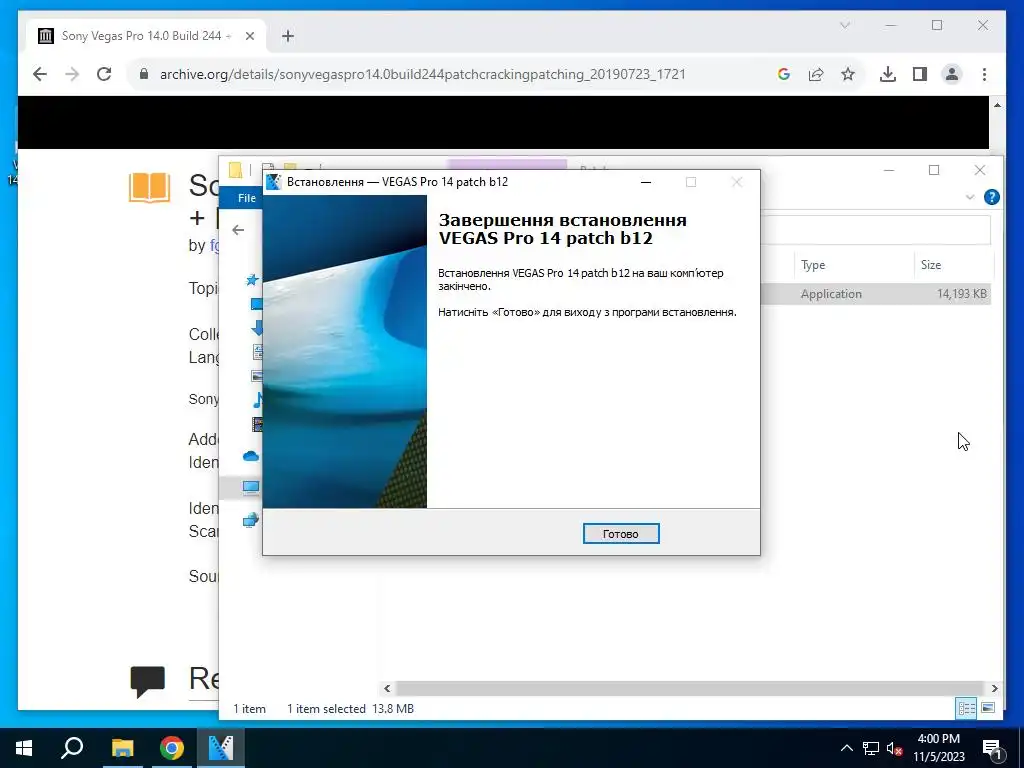Open the Chrome tab search chevron
1024x768 pixels.
tap(844, 25)
